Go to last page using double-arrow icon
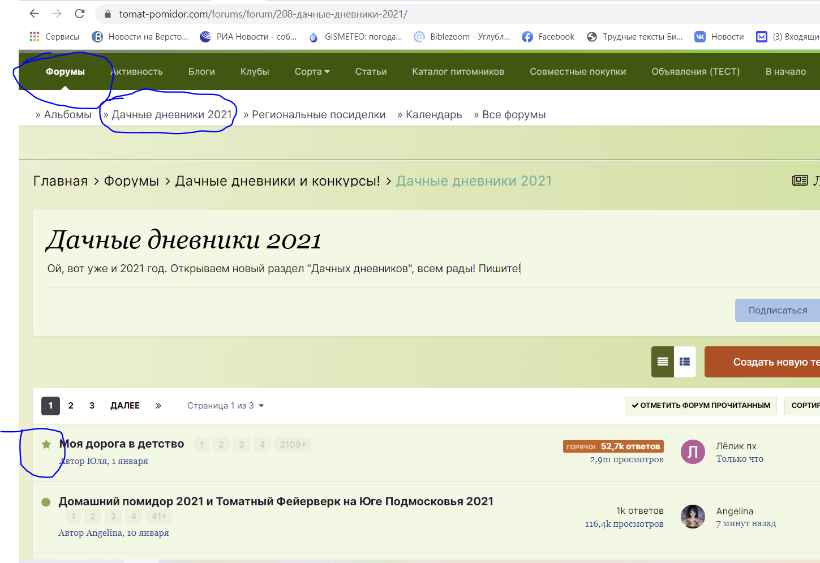Viewport: 820px width, 563px height. (x=158, y=406)
